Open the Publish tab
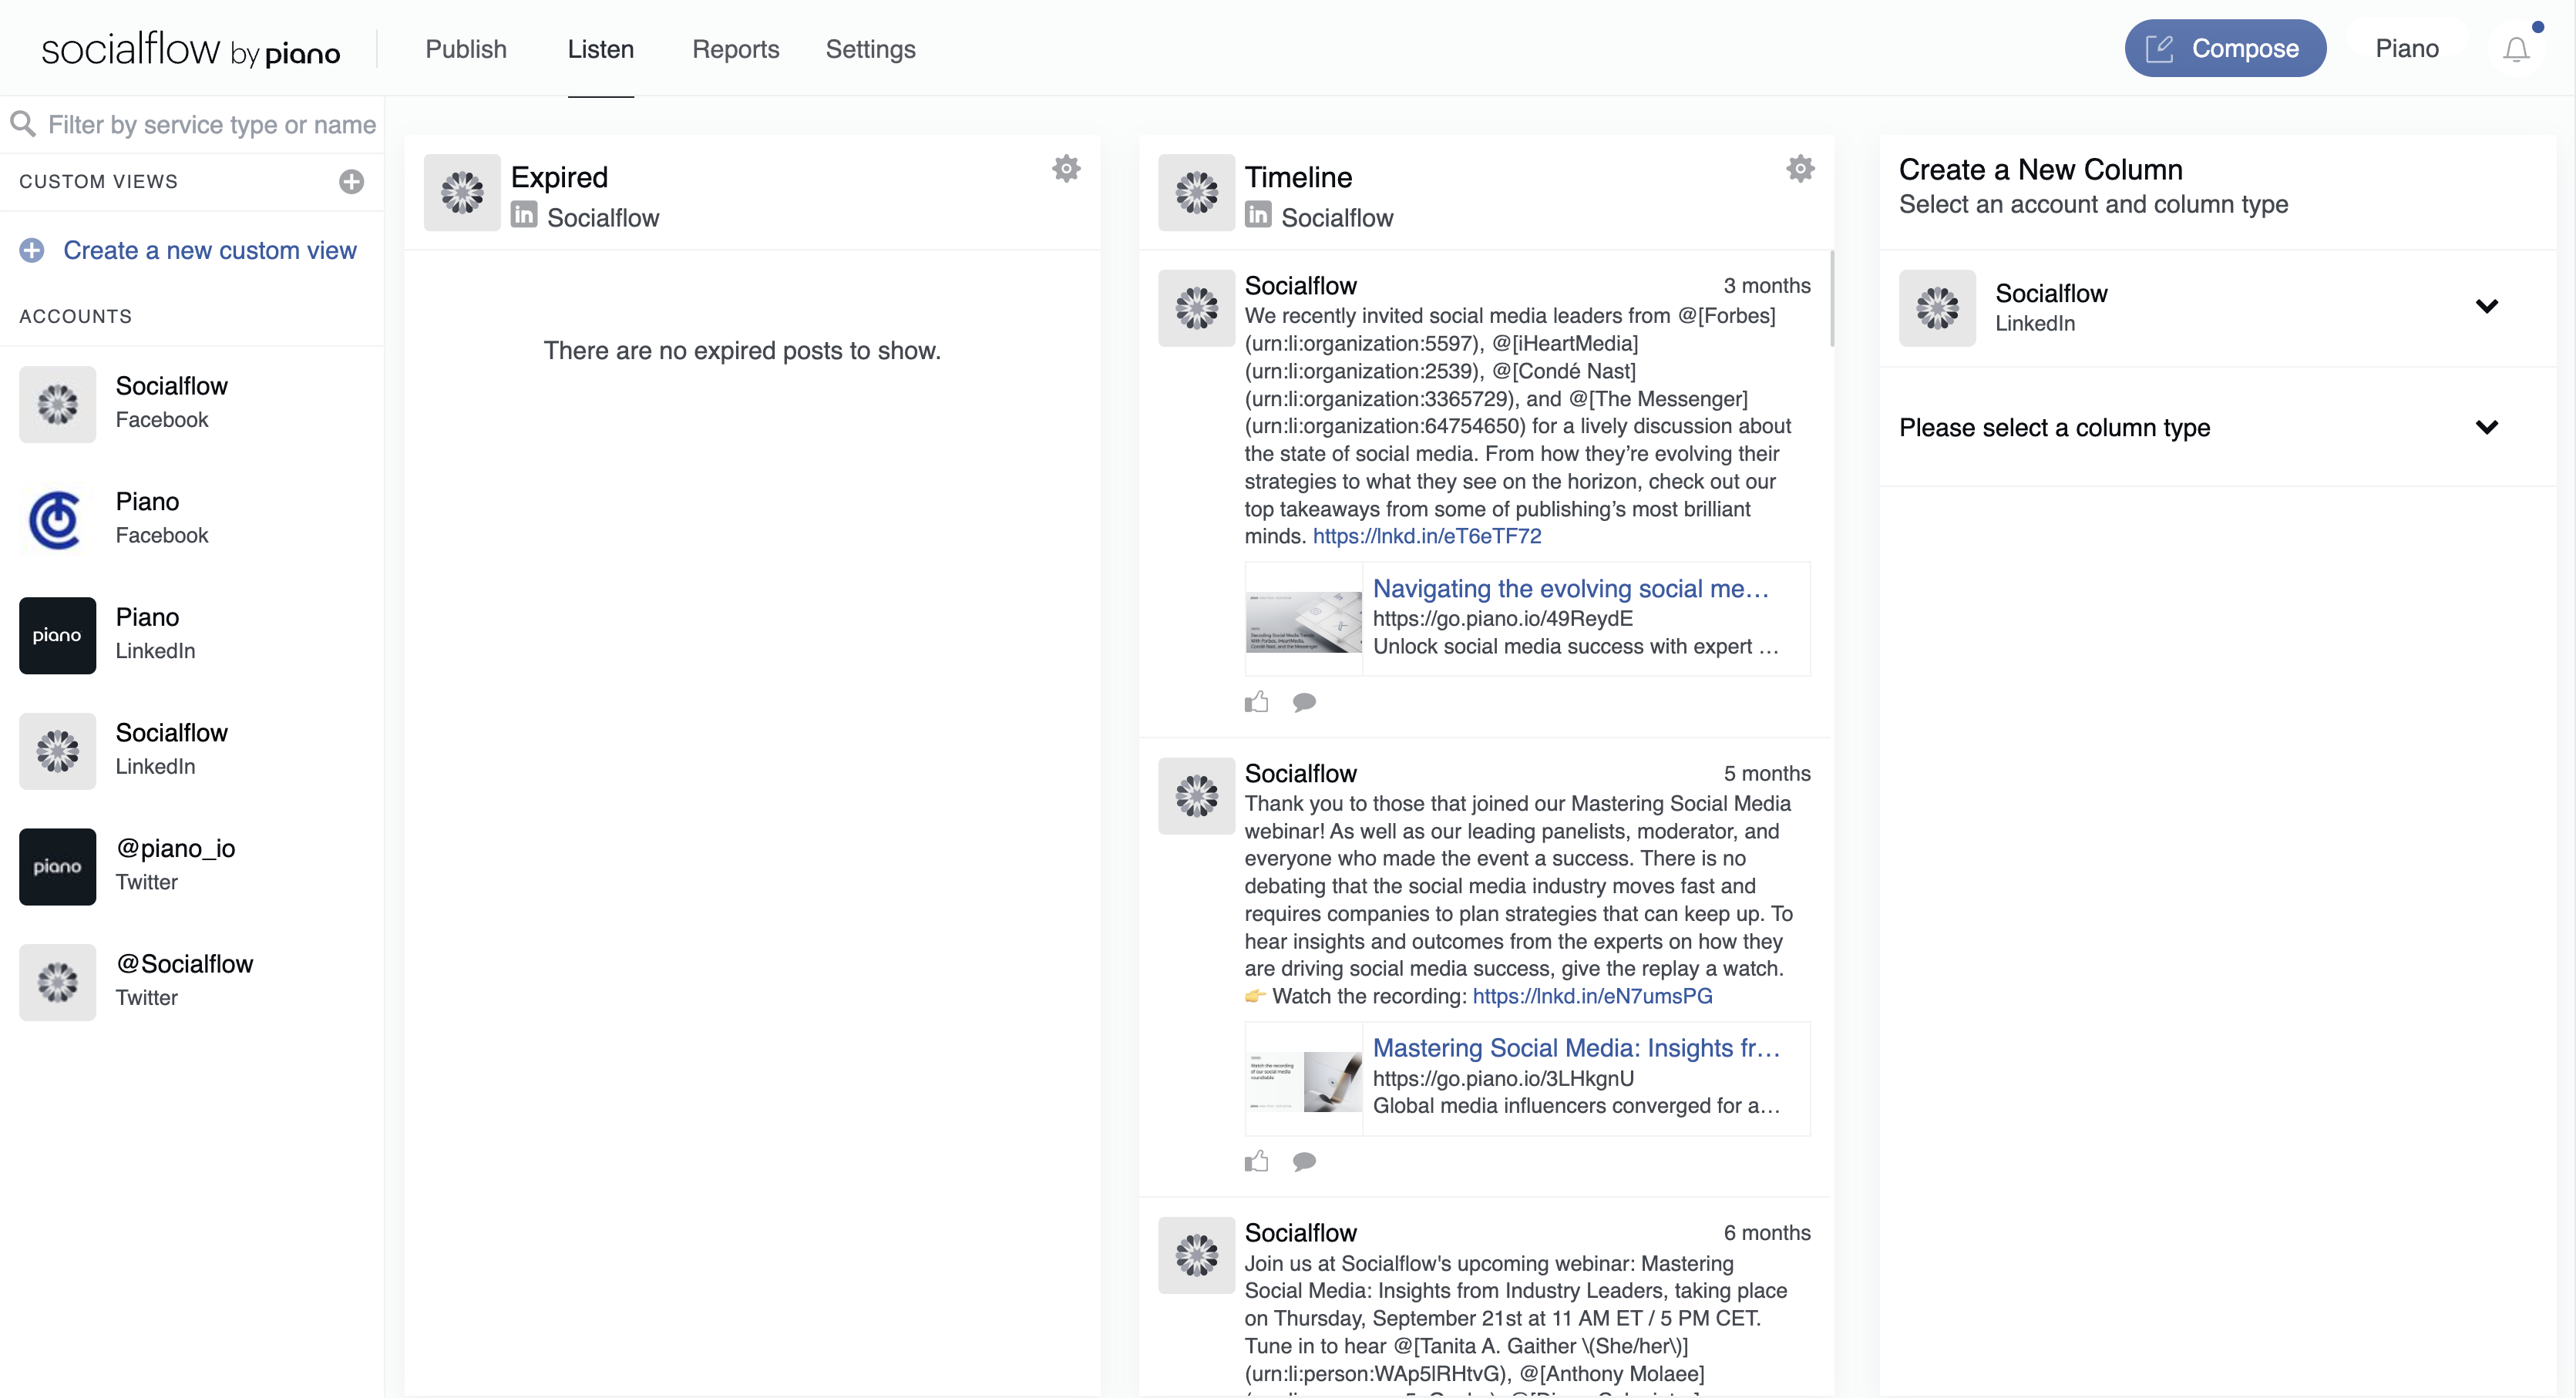Viewport: 2576px width, 1398px height. (x=466, y=49)
